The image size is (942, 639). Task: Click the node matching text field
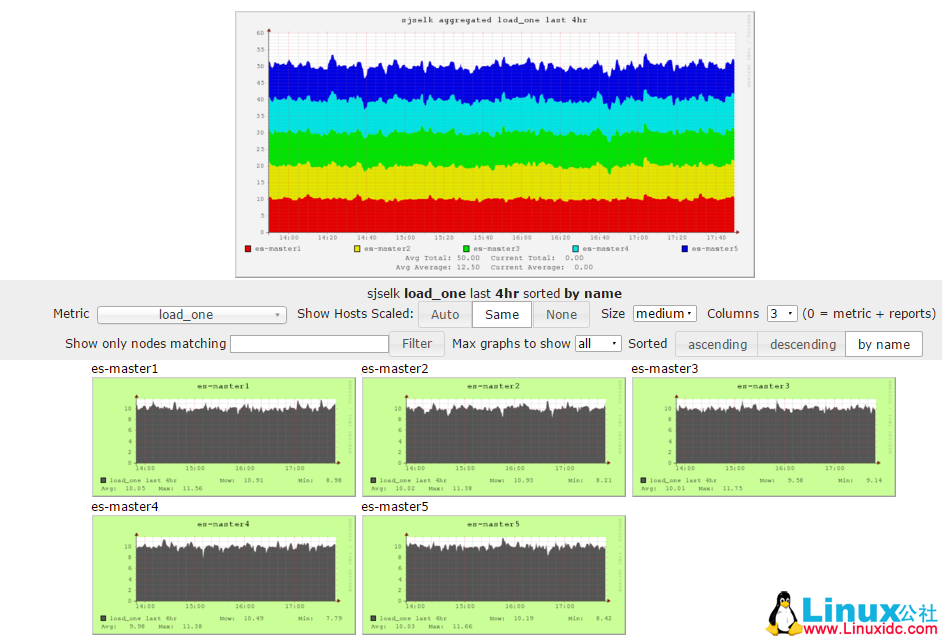pyautogui.click(x=309, y=344)
